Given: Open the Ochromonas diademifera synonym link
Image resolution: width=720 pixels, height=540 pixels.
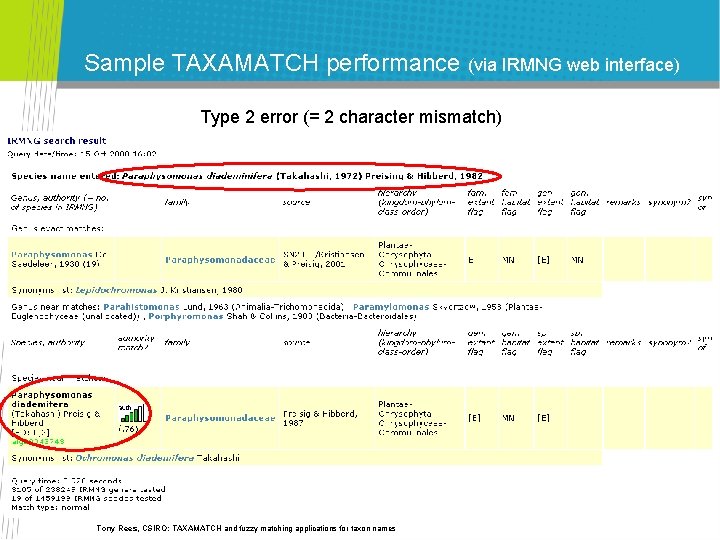Looking at the screenshot, I should pyautogui.click(x=135, y=458).
